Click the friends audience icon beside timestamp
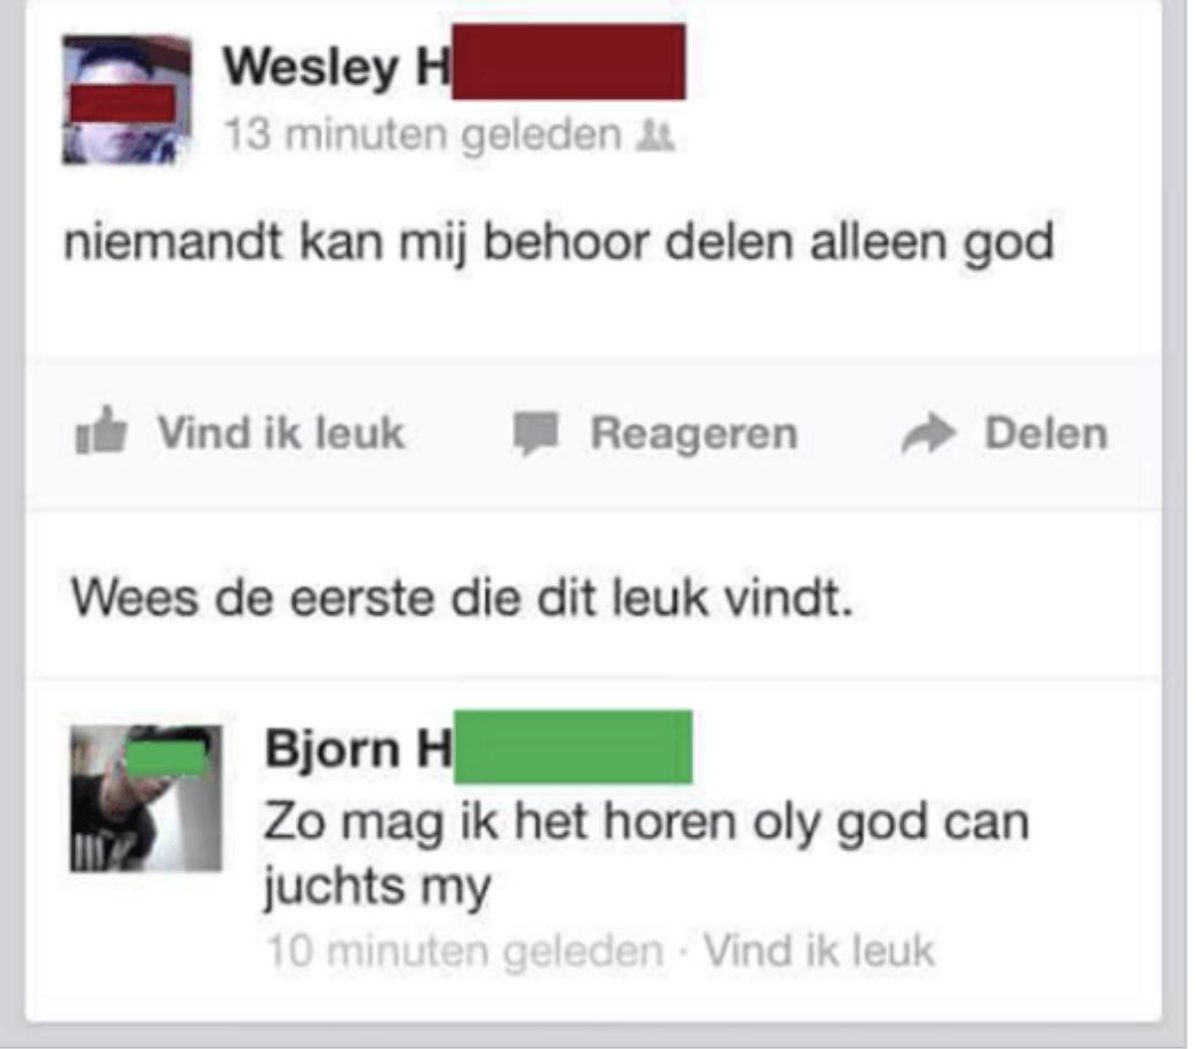 point(657,134)
